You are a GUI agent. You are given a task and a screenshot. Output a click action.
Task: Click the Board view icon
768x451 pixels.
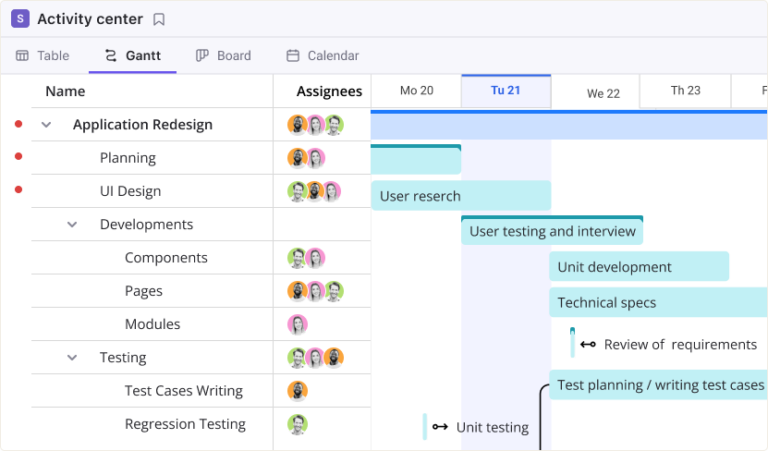click(202, 55)
